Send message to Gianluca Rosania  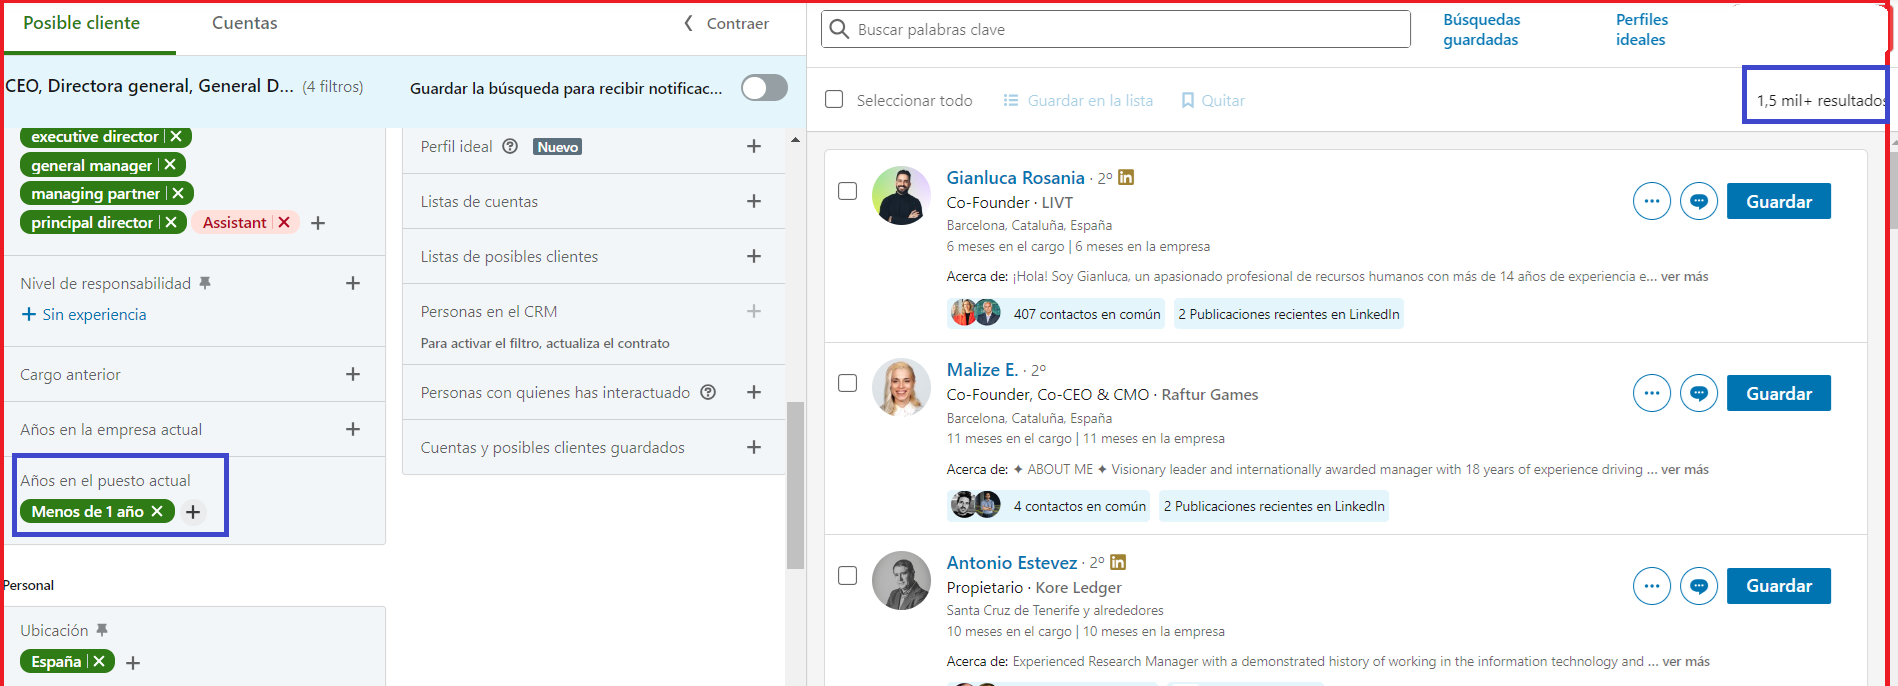pos(1699,201)
